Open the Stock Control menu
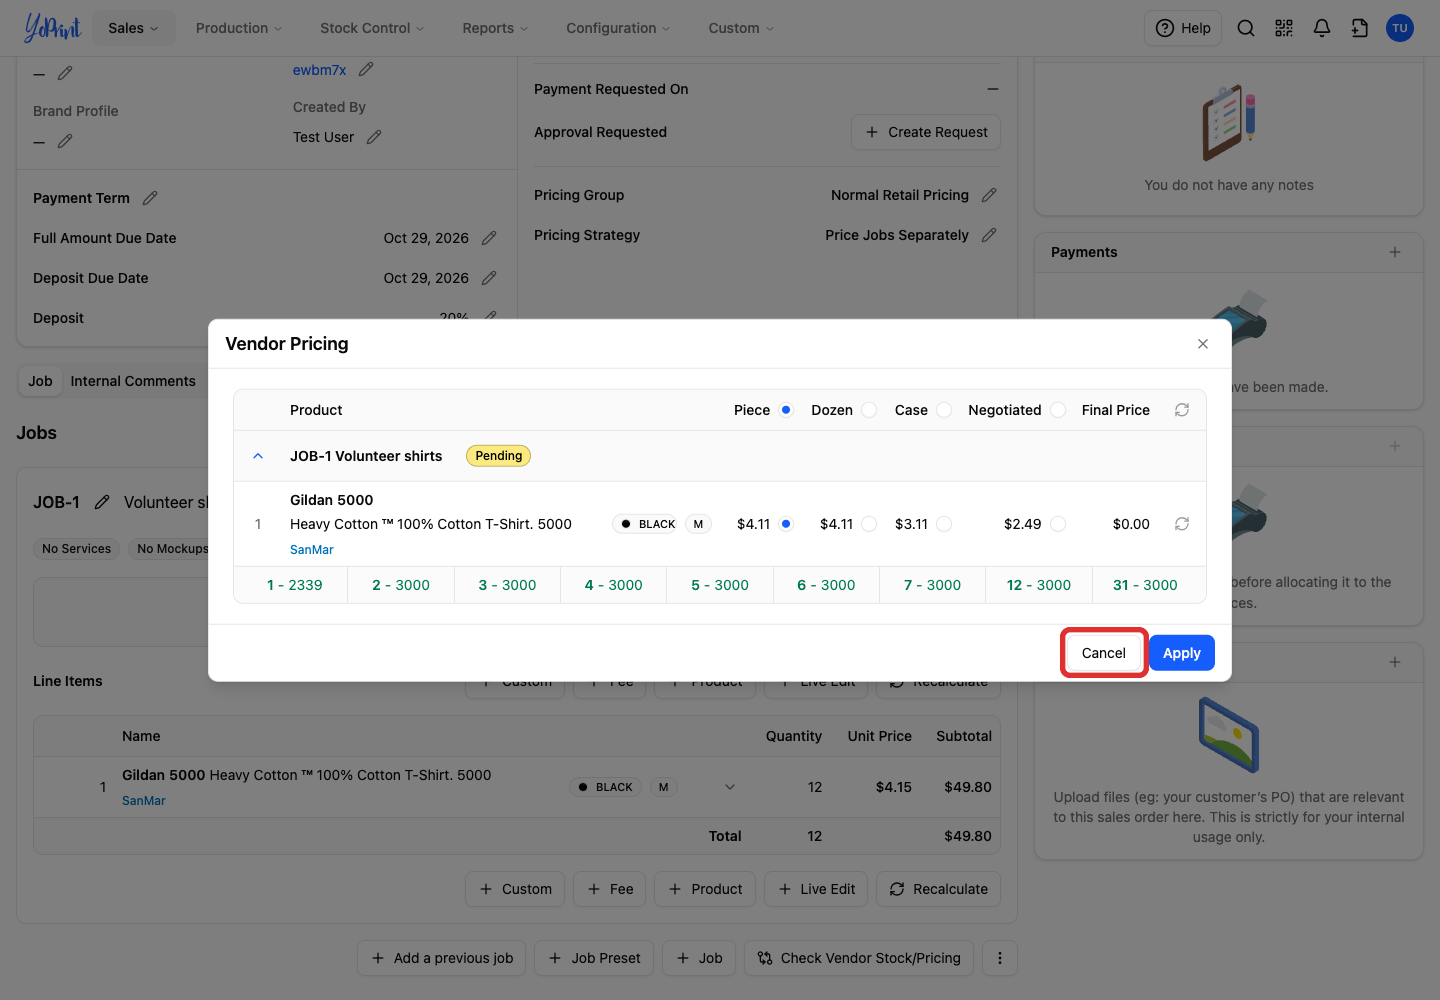Viewport: 1440px width, 1000px height. click(x=372, y=28)
